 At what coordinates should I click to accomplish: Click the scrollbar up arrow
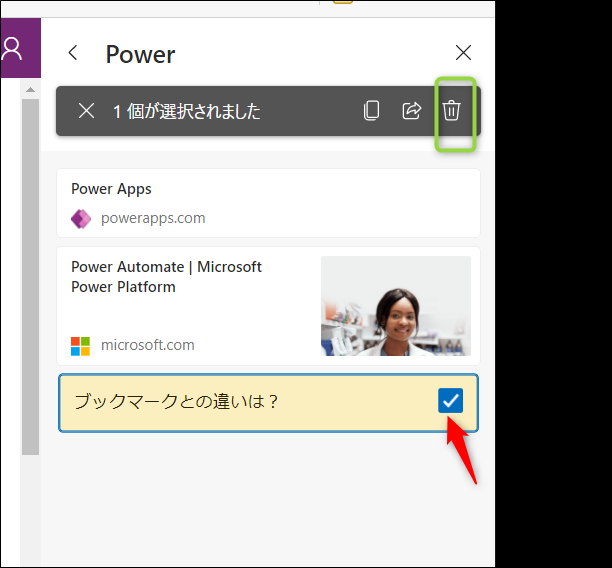[30, 90]
